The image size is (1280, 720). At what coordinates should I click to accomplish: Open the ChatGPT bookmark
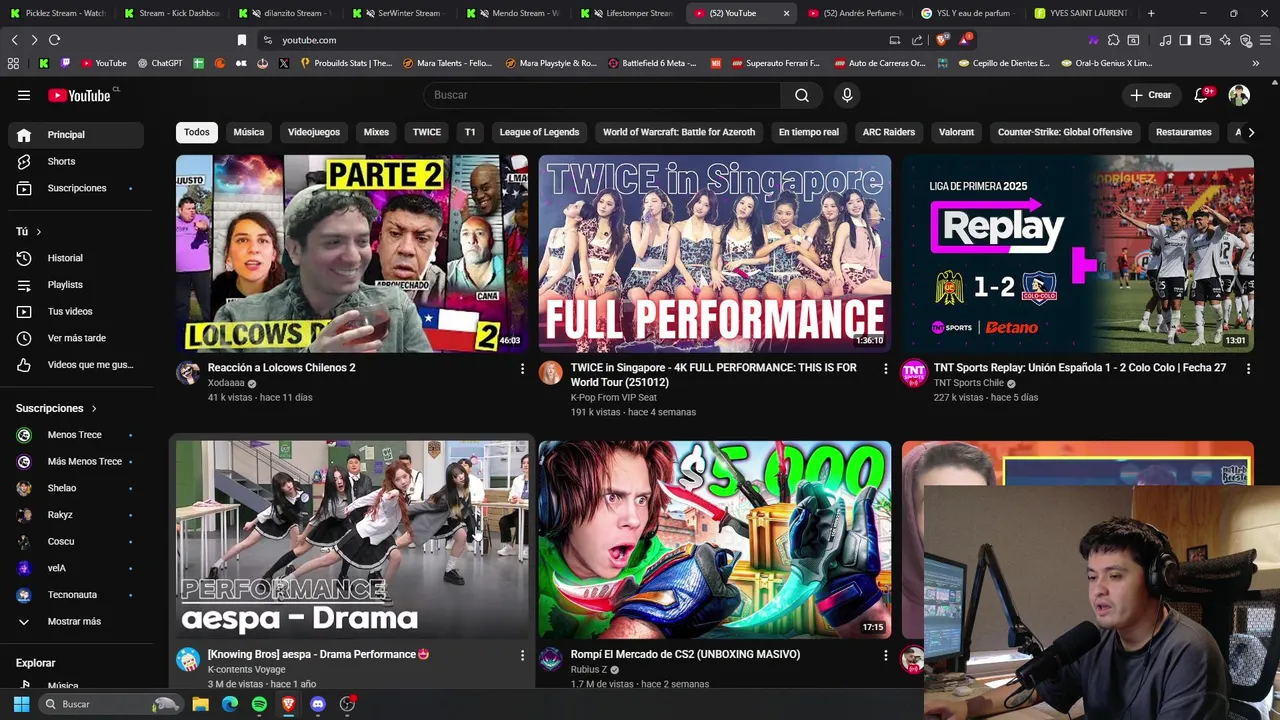(x=159, y=63)
